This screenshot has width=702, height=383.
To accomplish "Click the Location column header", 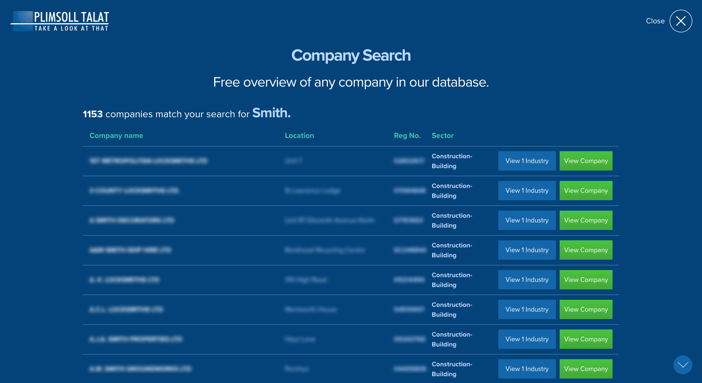I will click(299, 135).
